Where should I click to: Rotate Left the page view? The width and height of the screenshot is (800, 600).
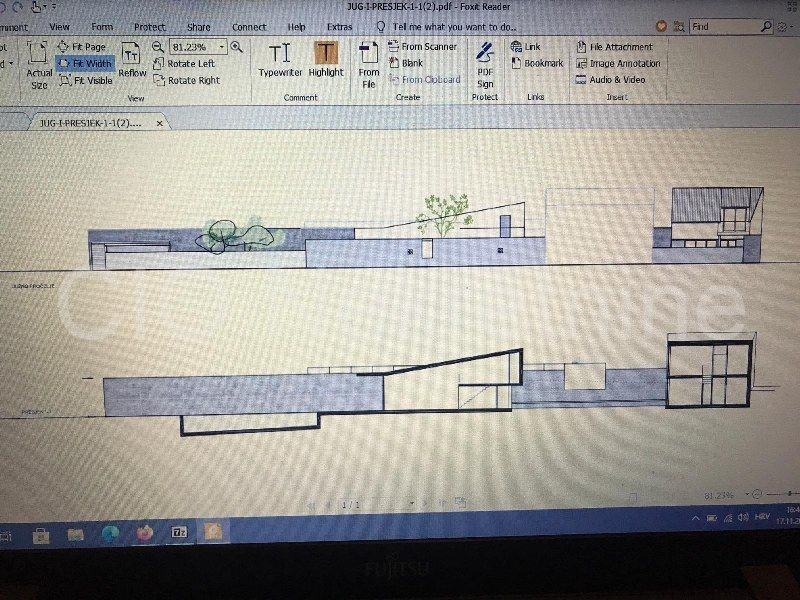point(184,64)
